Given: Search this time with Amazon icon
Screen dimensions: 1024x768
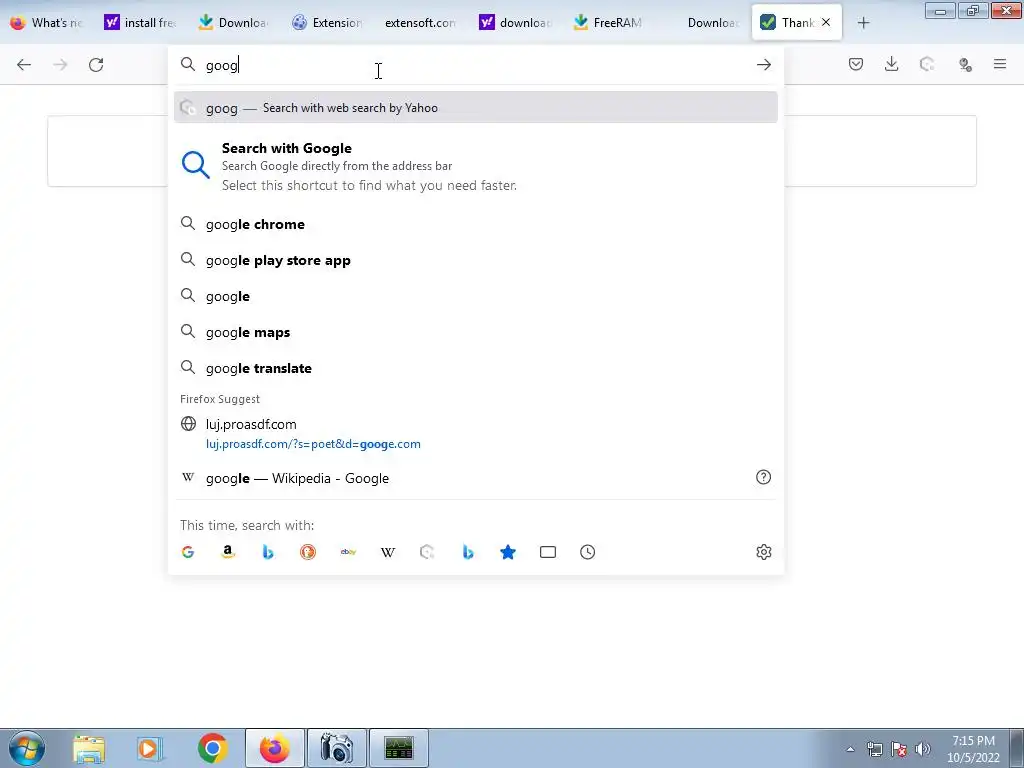Looking at the screenshot, I should point(228,552).
